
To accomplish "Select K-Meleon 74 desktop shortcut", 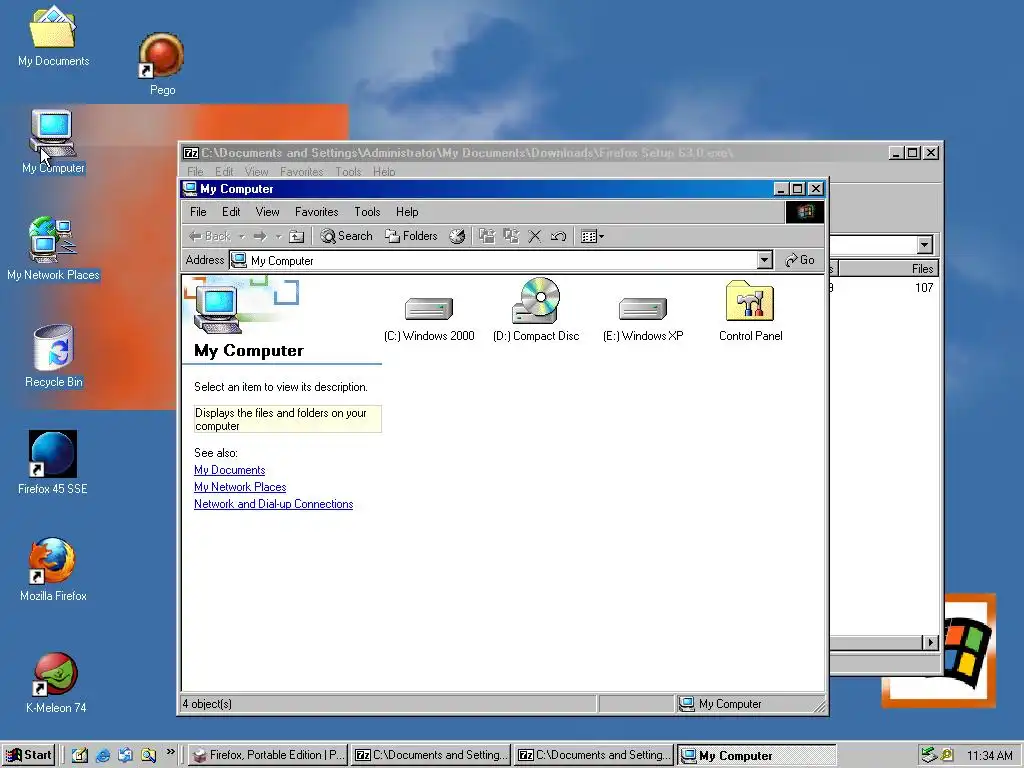I will tap(56, 682).
